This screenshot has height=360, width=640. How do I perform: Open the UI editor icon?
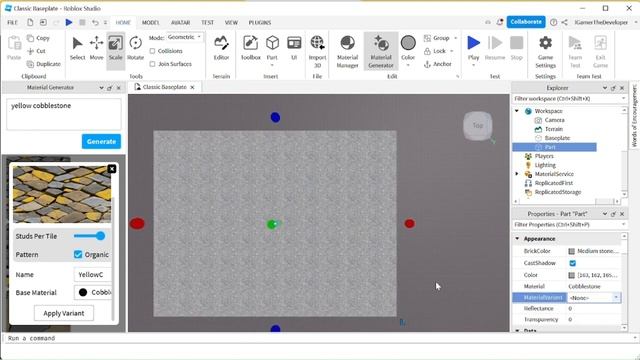click(x=294, y=48)
